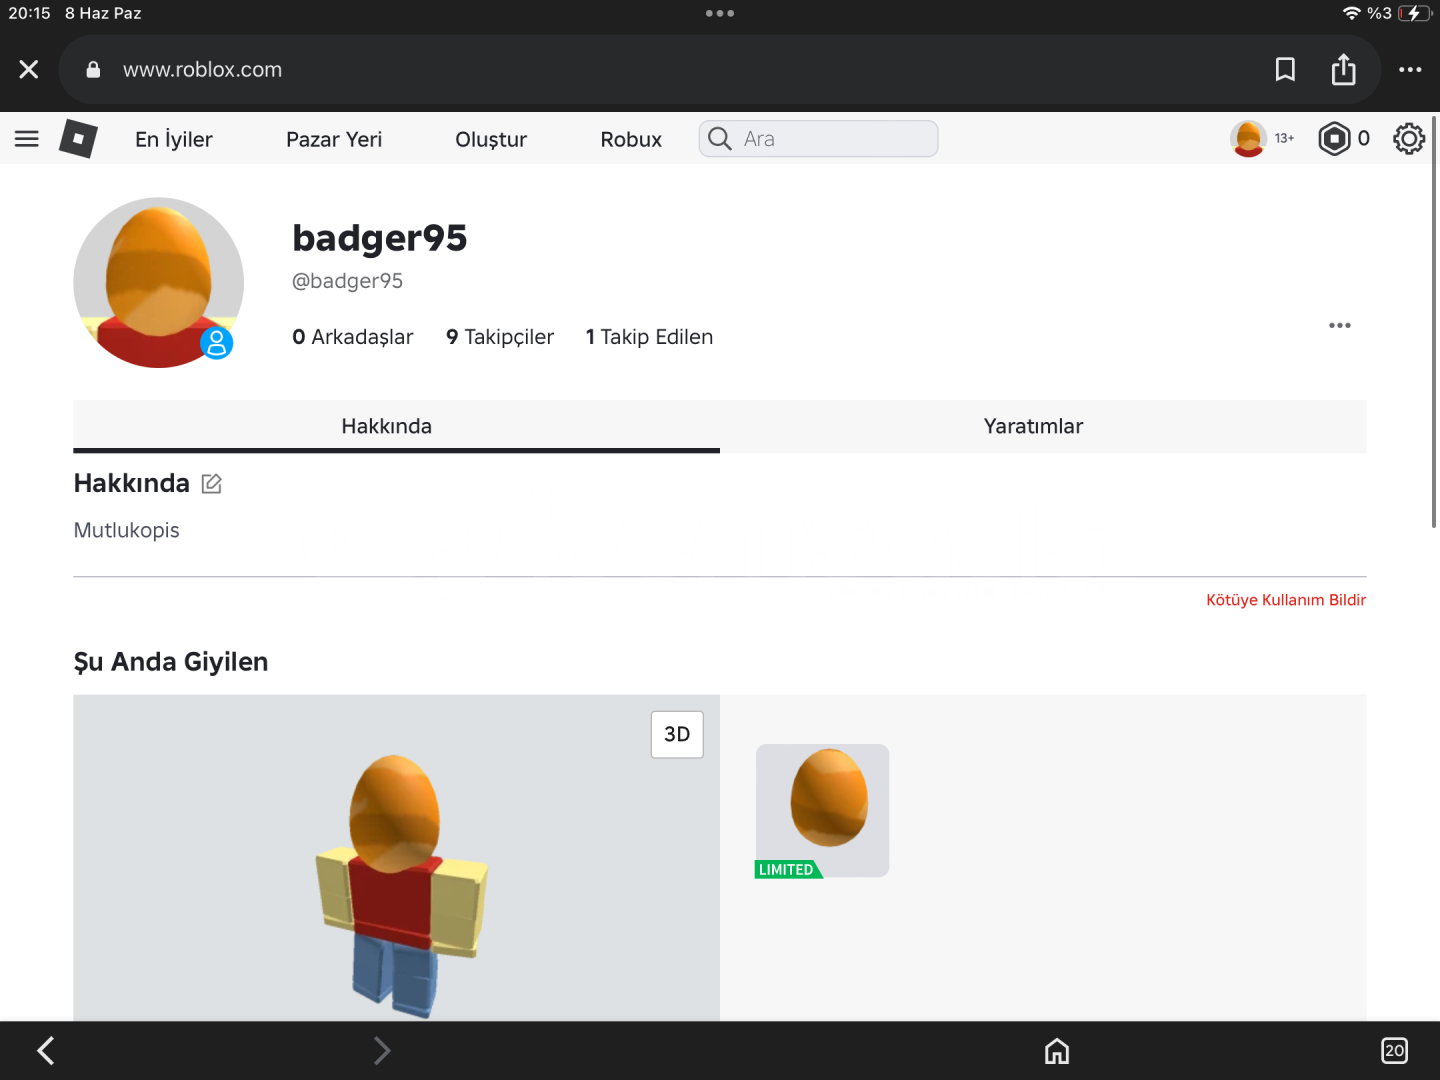Open the hamburger navigation menu

(x=27, y=139)
